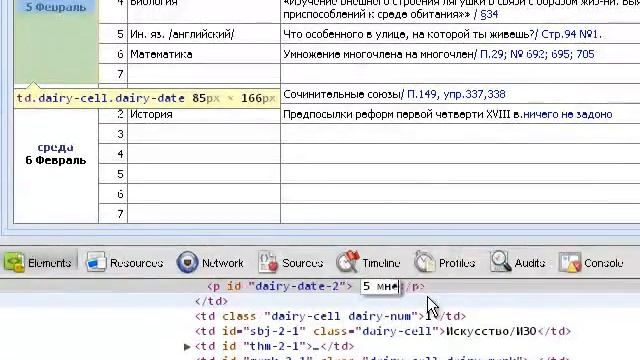Open homework link §34

pos(489,14)
